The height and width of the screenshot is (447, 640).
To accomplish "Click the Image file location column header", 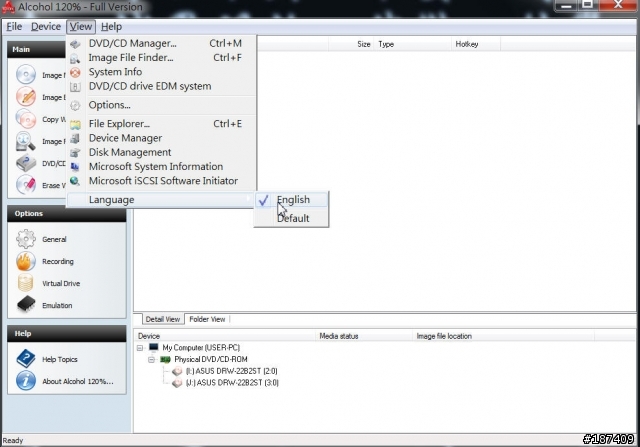I will click(x=504, y=336).
